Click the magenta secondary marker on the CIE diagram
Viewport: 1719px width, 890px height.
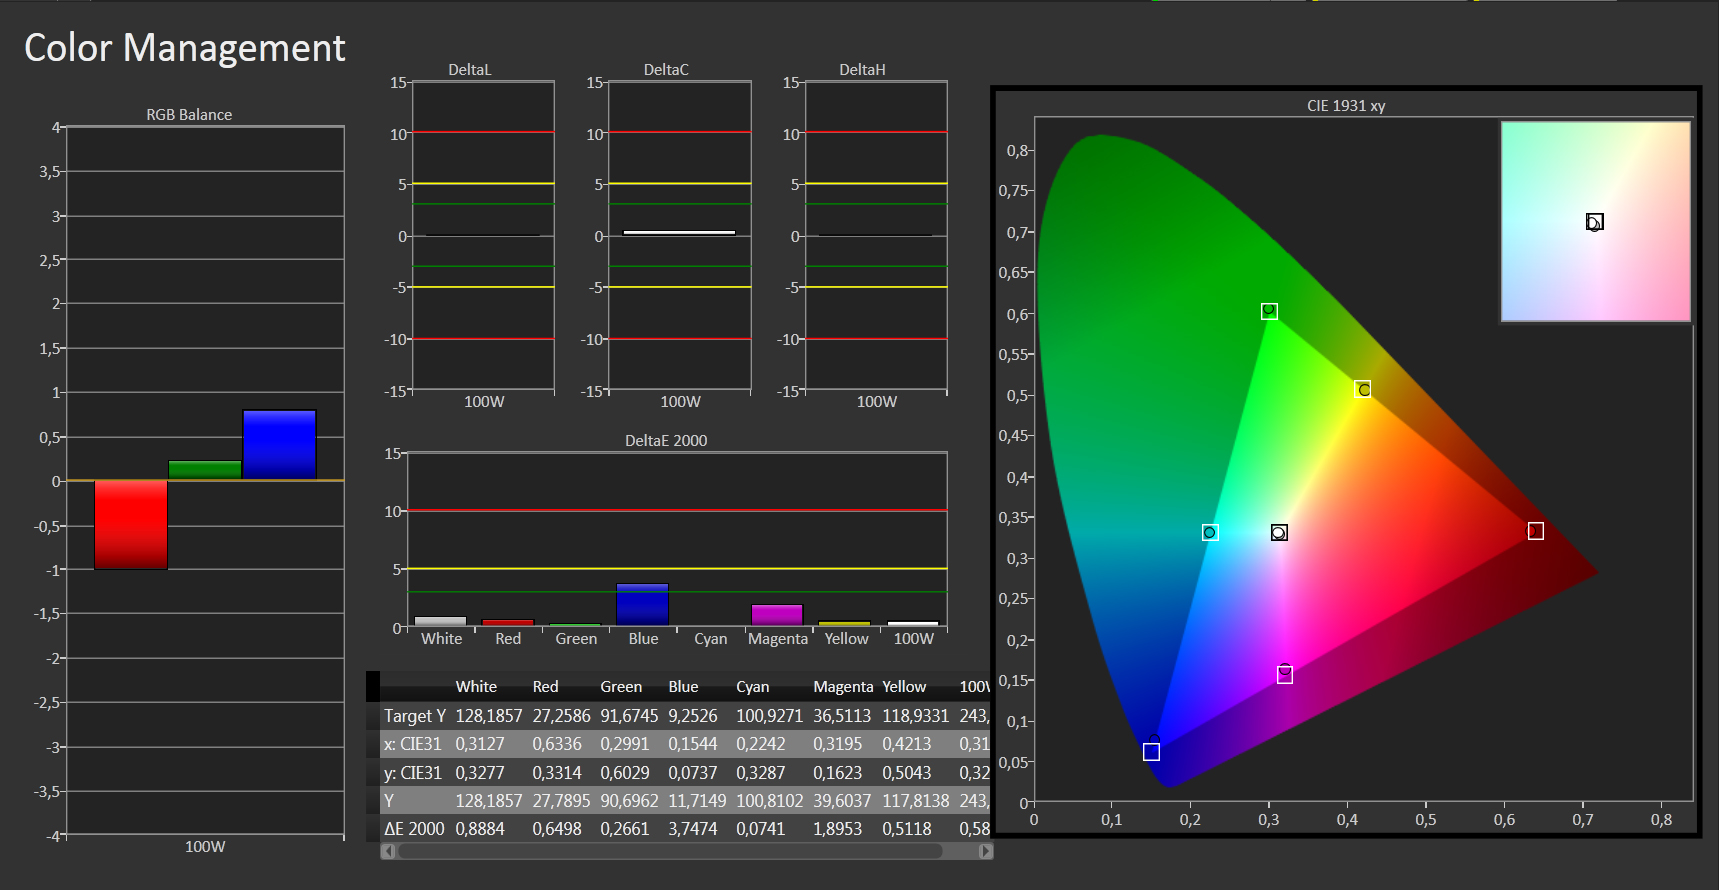[x=1285, y=675]
